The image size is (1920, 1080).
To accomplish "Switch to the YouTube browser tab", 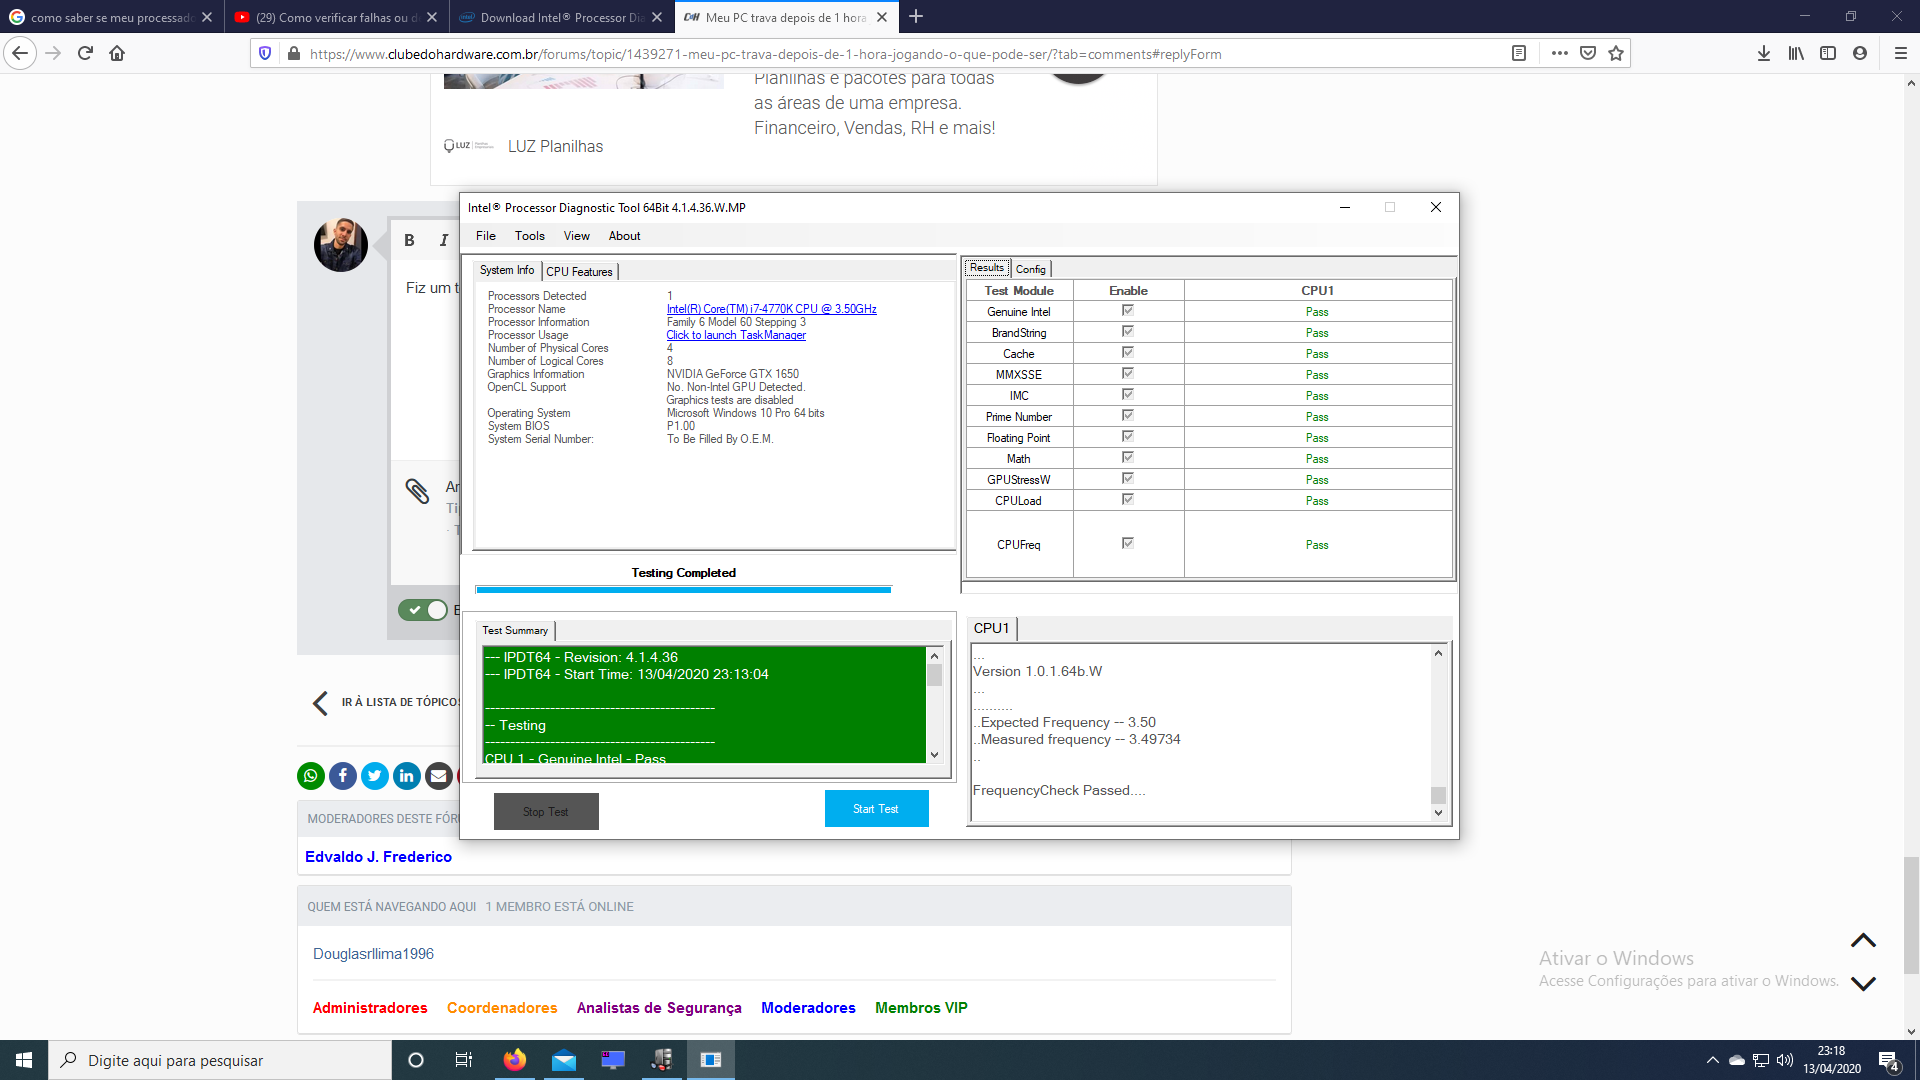I will (x=335, y=17).
